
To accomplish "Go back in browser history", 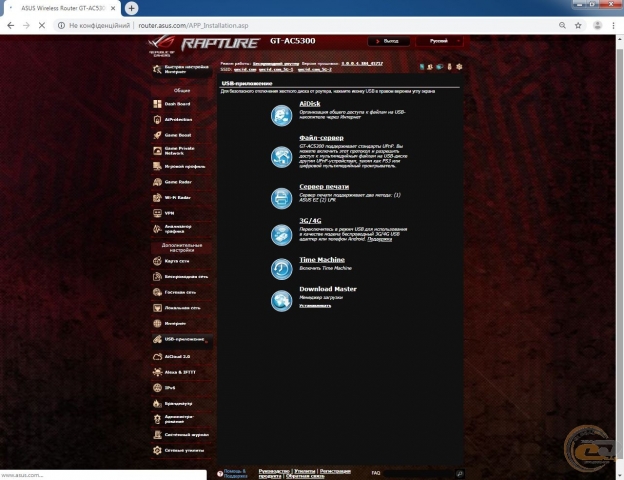I will (x=11, y=25).
